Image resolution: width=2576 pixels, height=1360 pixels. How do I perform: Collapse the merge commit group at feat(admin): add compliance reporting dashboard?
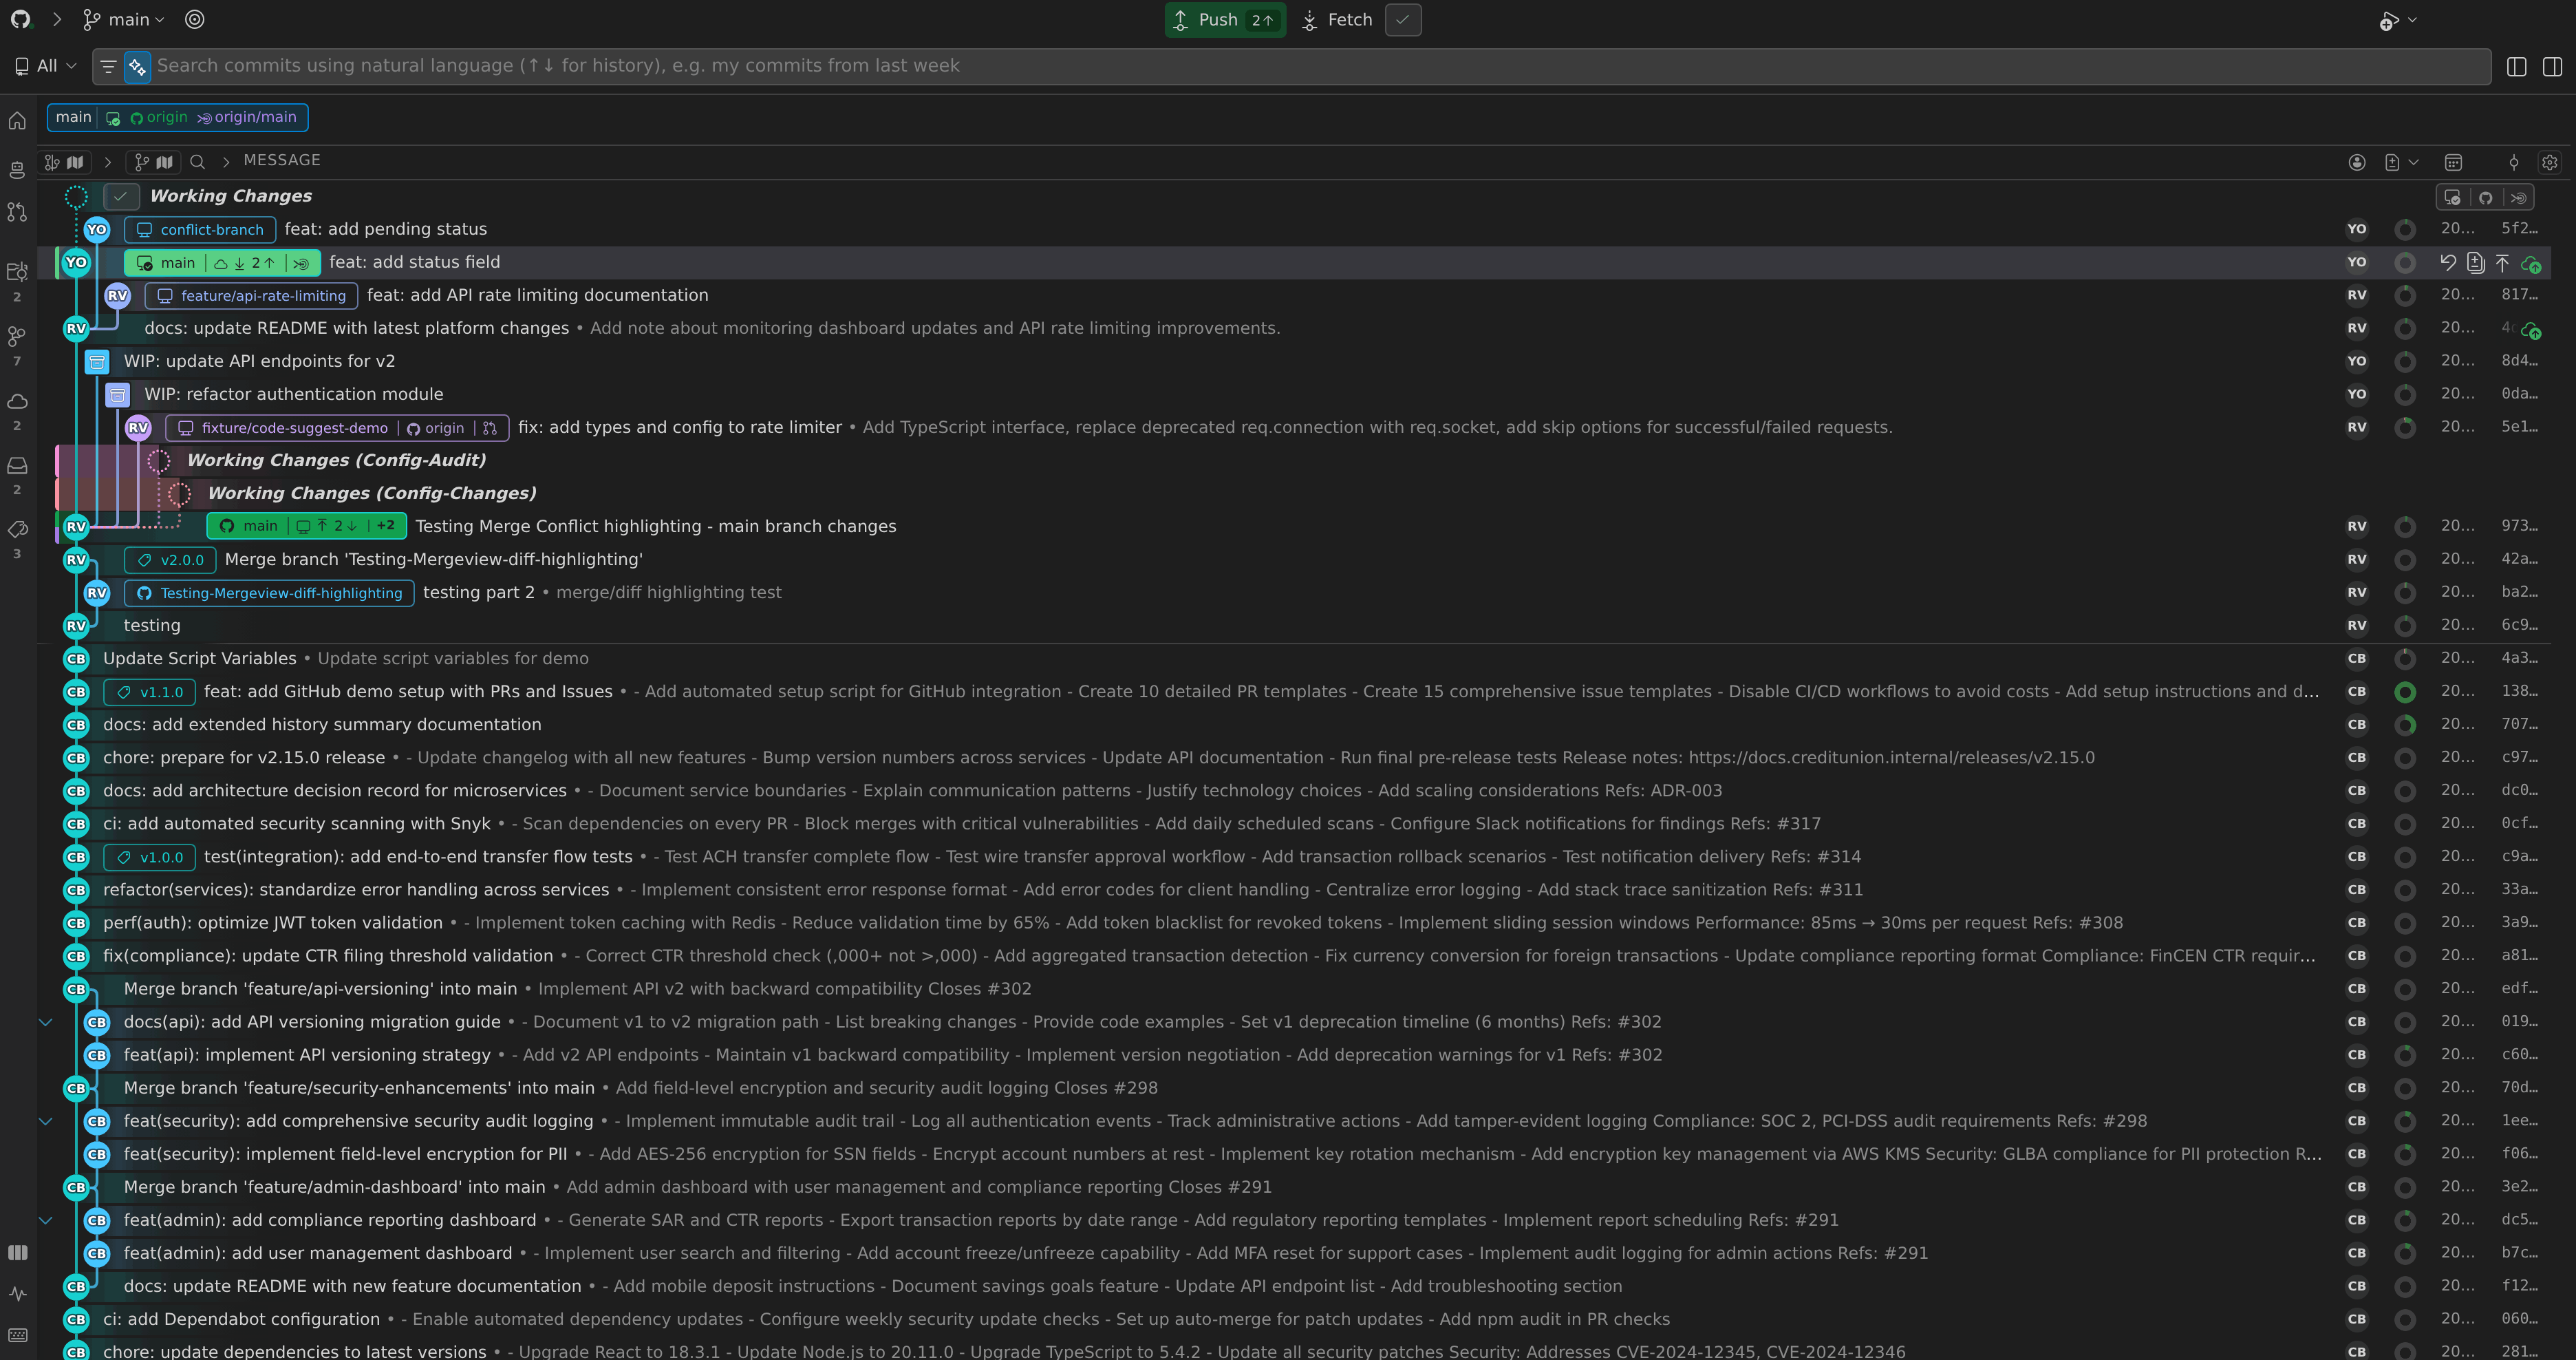(x=45, y=1220)
